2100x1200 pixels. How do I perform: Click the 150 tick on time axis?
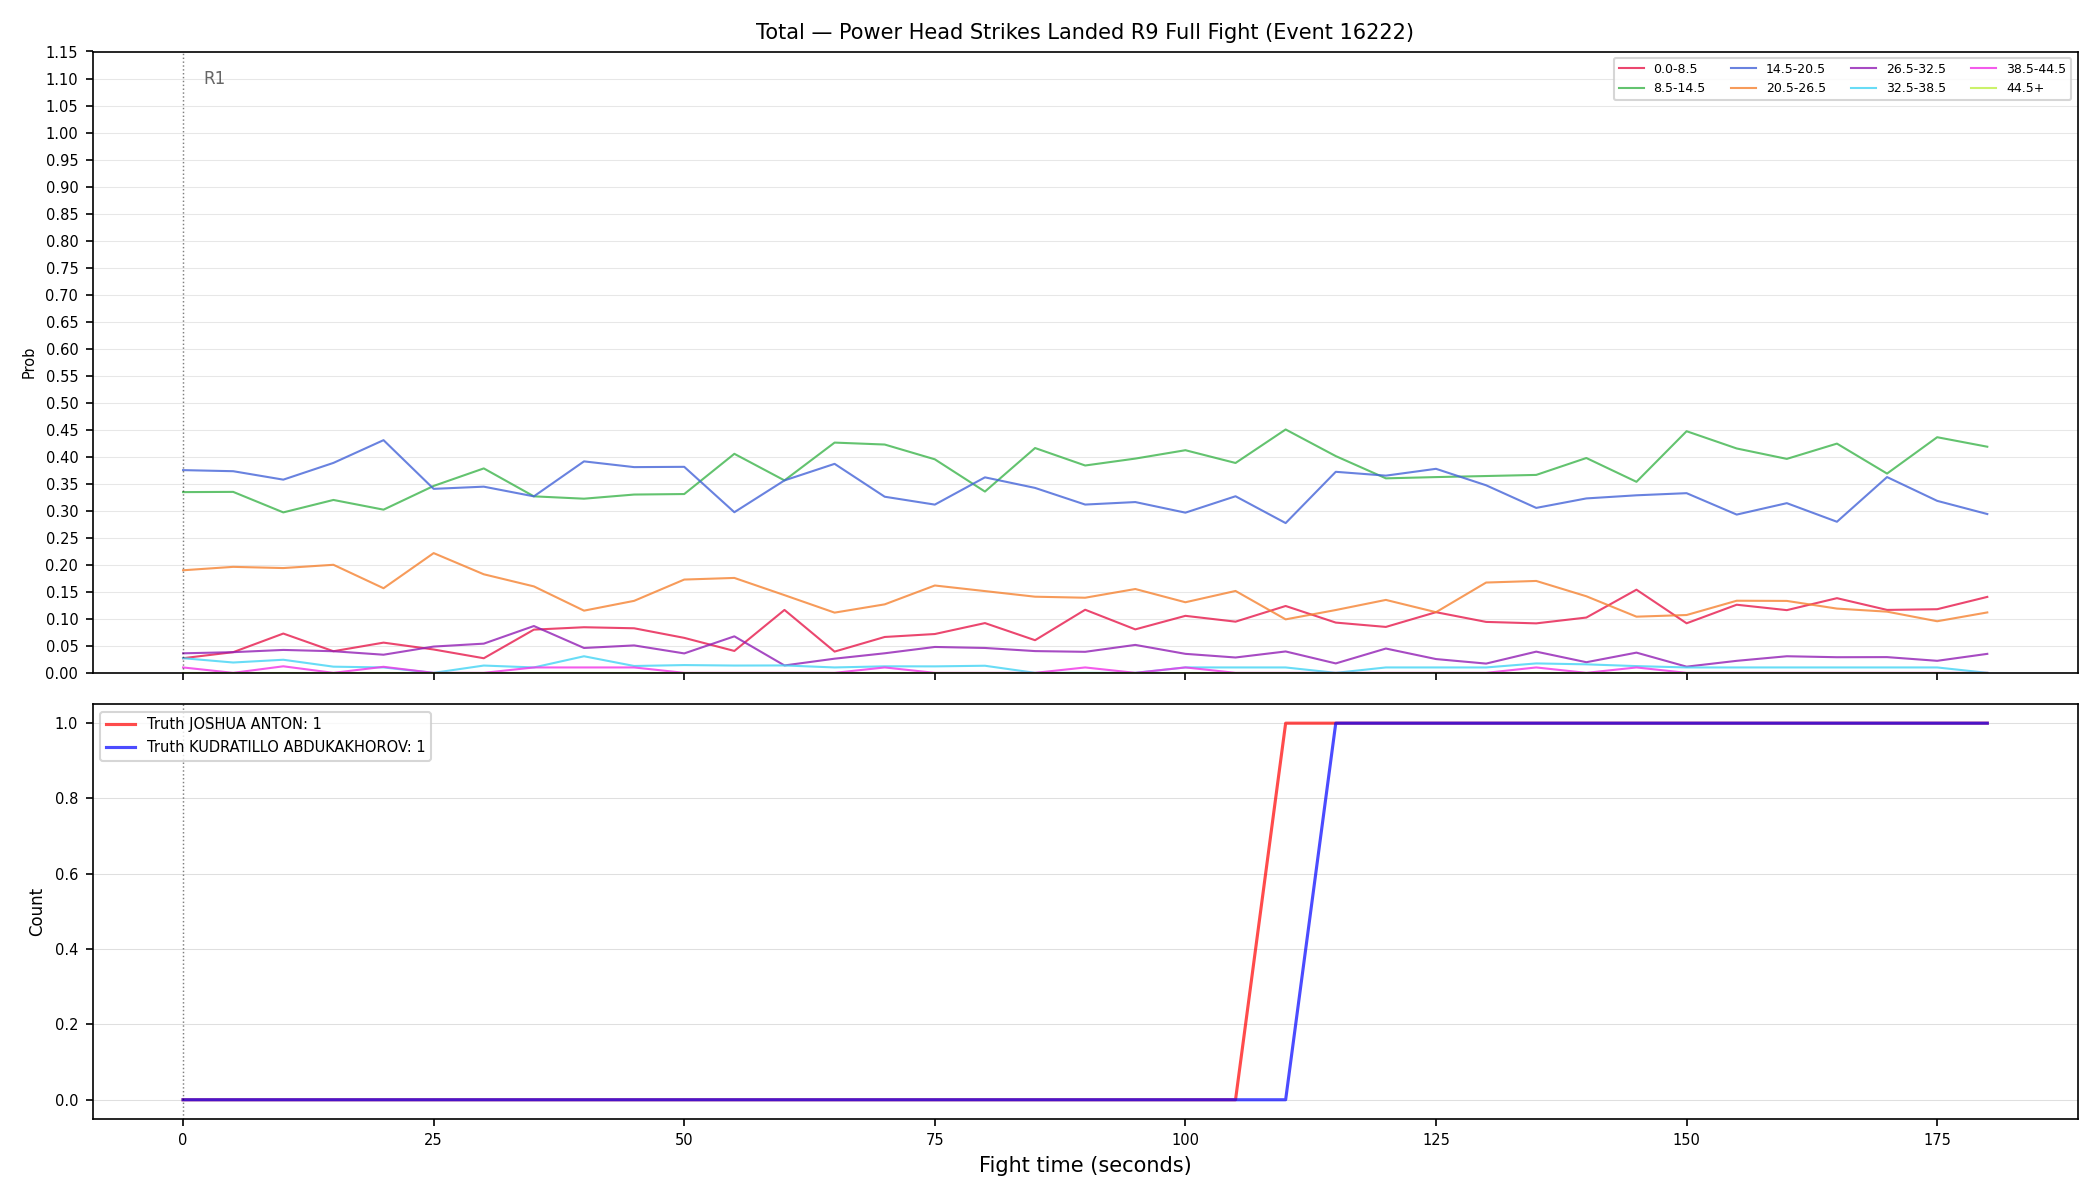(x=1686, y=1139)
